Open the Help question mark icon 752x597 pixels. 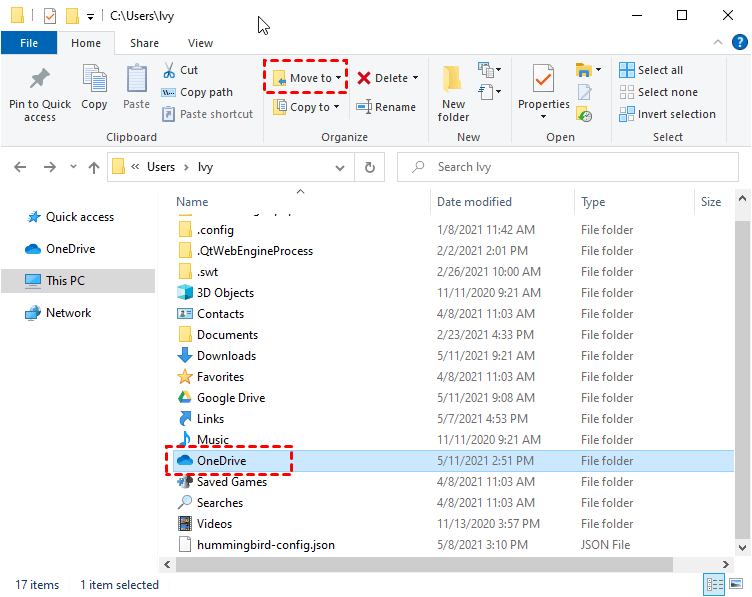point(739,42)
